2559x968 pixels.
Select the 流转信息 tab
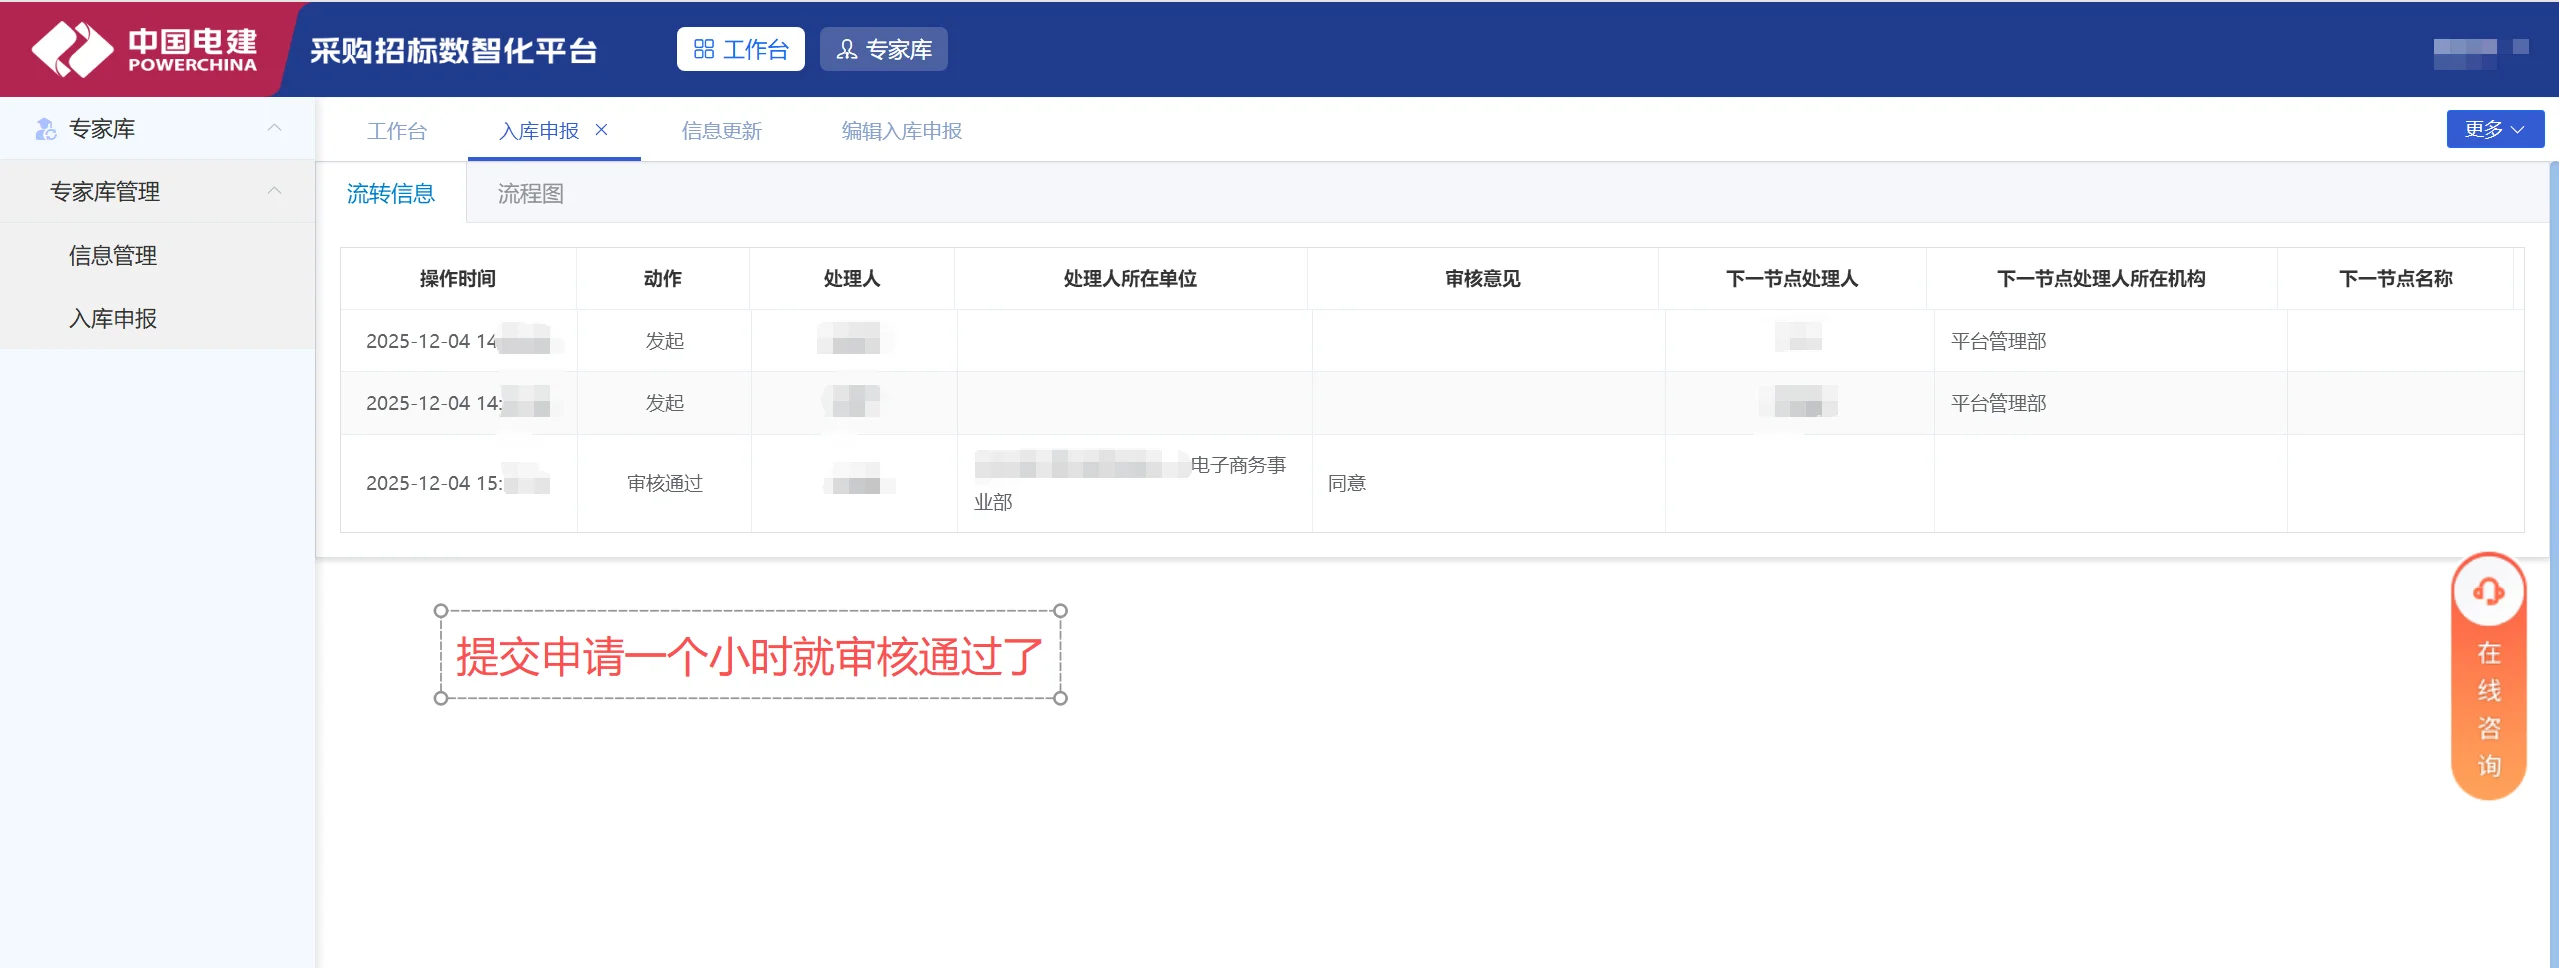[x=391, y=193]
